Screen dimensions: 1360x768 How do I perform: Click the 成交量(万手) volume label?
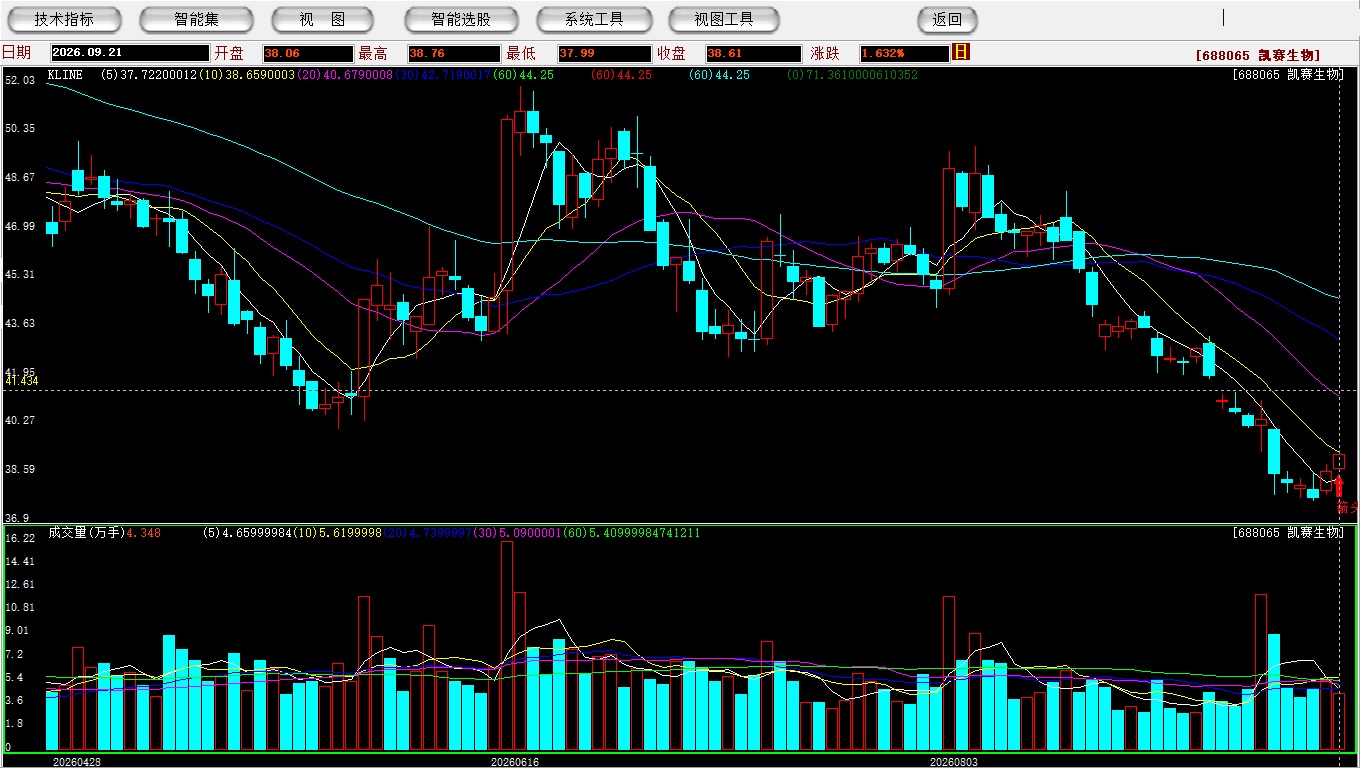pyautogui.click(x=85, y=533)
